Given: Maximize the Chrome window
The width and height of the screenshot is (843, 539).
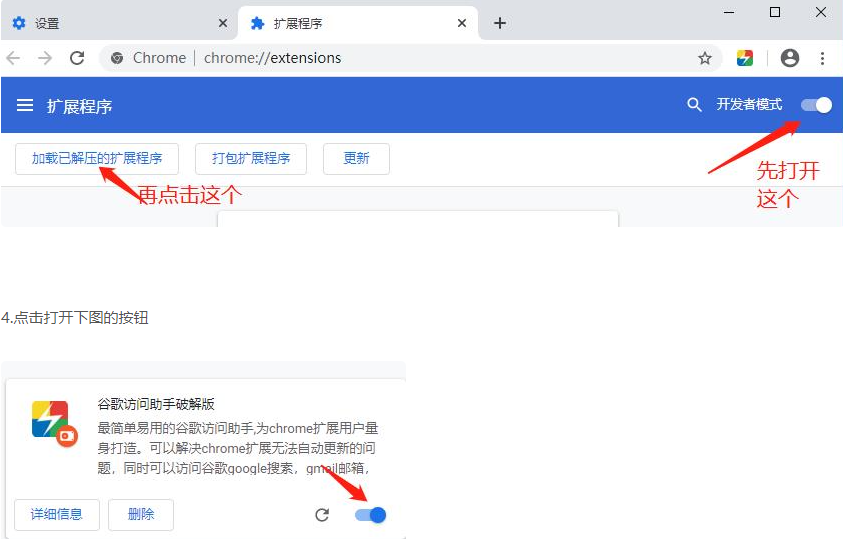Looking at the screenshot, I should (x=775, y=12).
